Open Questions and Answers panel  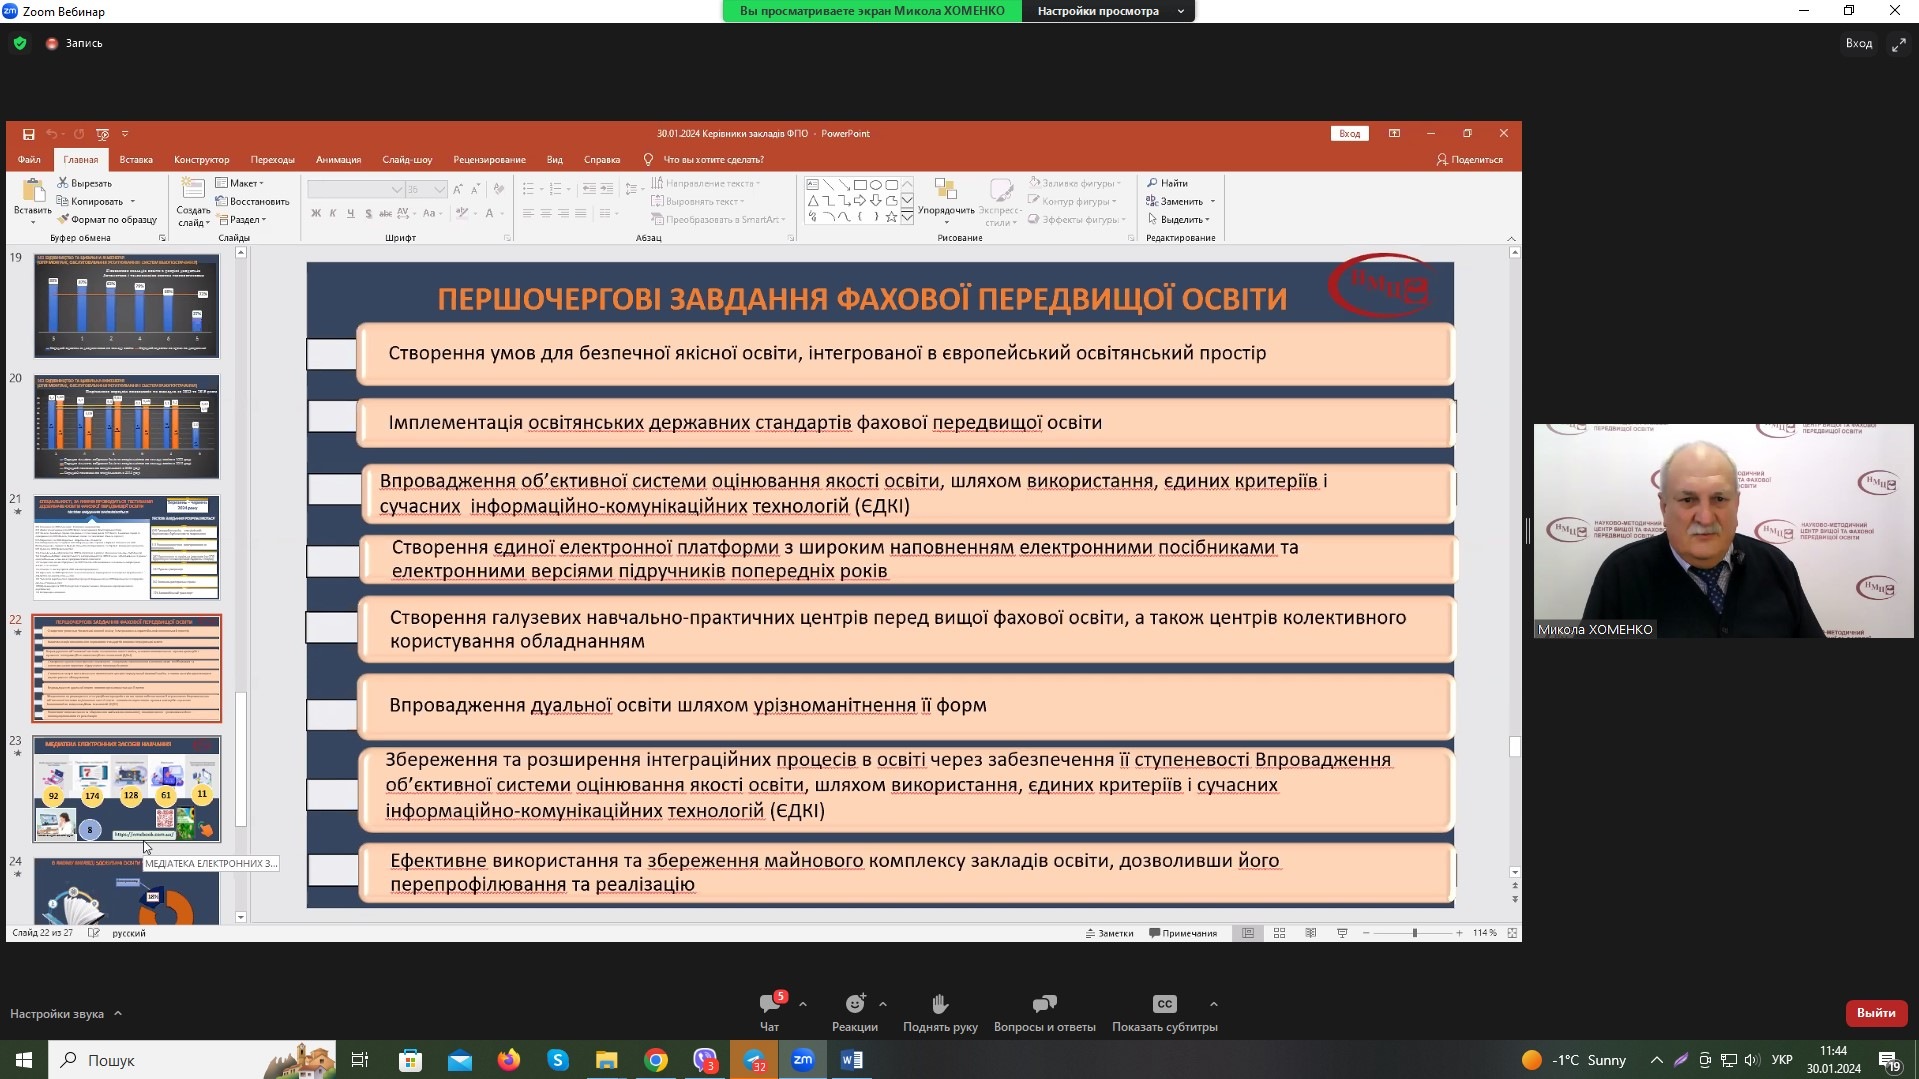1044,1005
